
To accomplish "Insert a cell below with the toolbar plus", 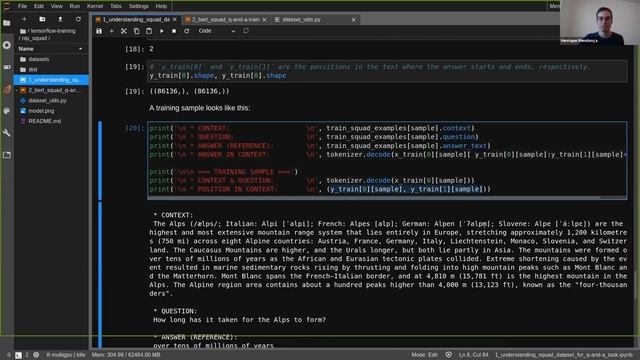I will pyautogui.click(x=111, y=31).
